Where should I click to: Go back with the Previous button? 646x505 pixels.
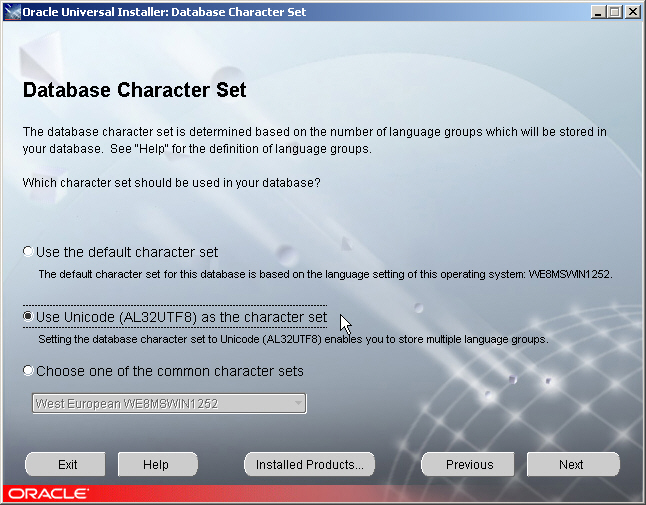tap(468, 464)
